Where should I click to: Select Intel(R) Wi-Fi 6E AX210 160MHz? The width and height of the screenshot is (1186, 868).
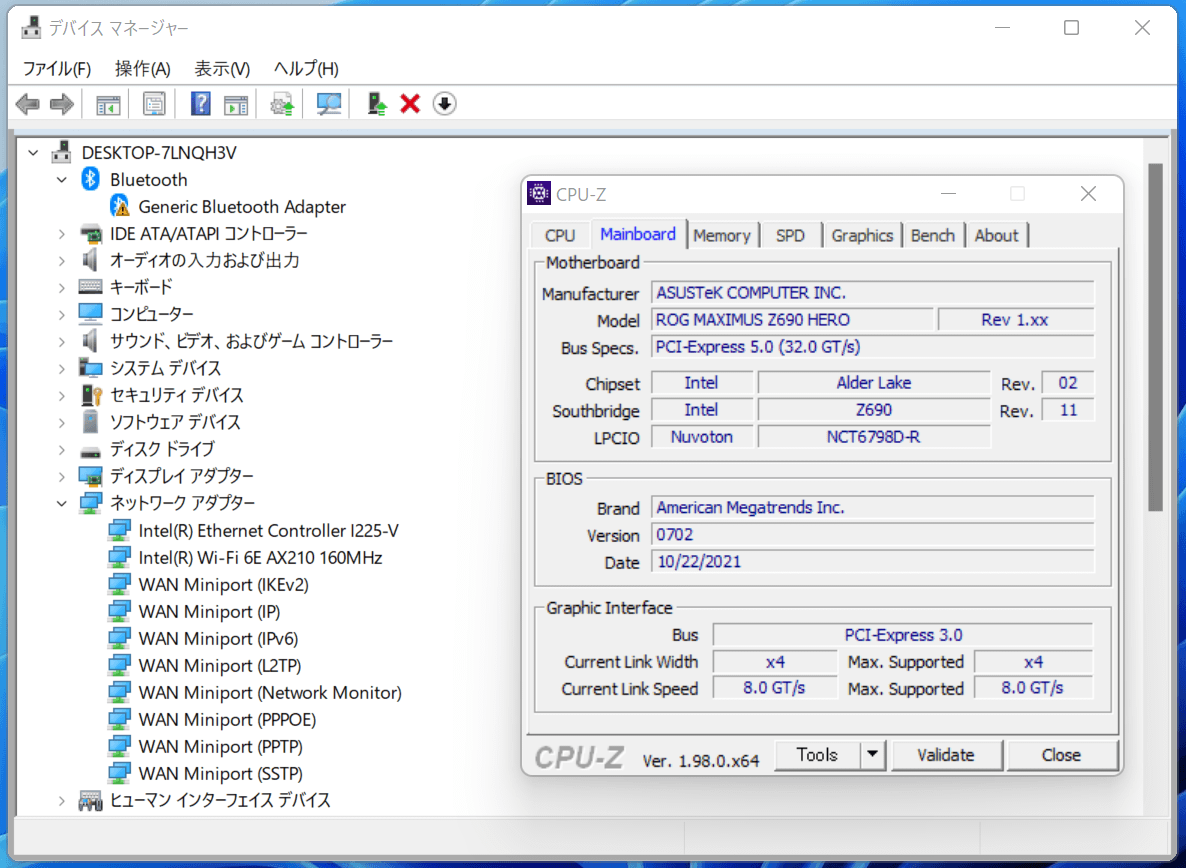260,557
